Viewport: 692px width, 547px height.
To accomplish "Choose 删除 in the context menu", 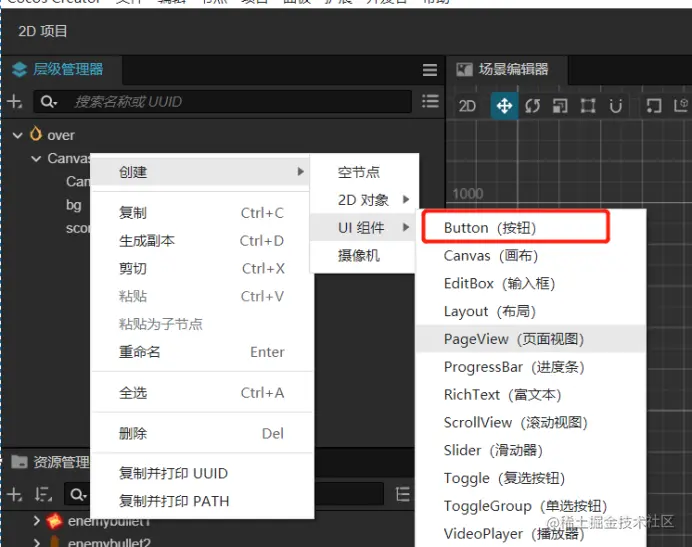I will tap(201, 433).
